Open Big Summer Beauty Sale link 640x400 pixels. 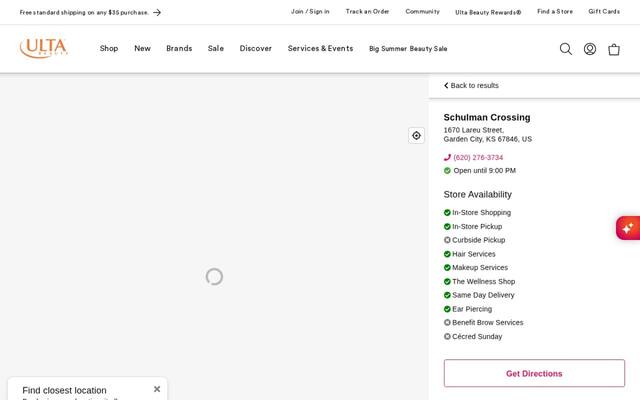pyautogui.click(x=408, y=49)
